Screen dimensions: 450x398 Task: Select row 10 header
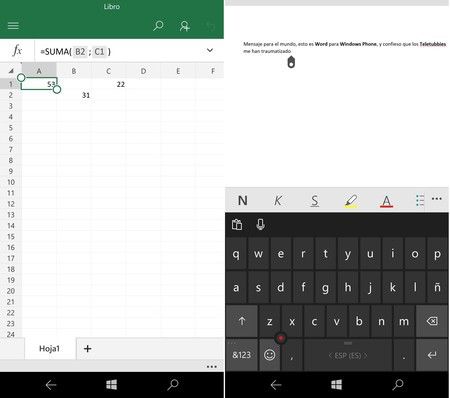(x=11, y=182)
